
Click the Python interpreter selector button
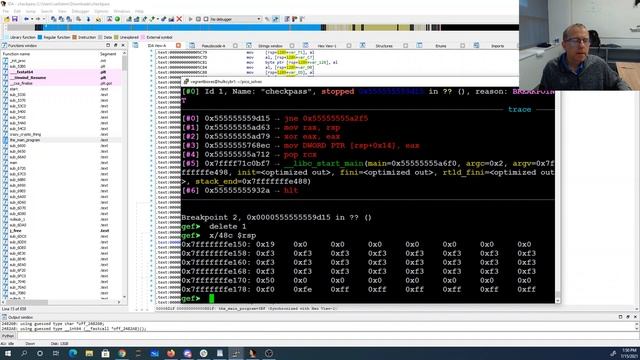click(8, 336)
